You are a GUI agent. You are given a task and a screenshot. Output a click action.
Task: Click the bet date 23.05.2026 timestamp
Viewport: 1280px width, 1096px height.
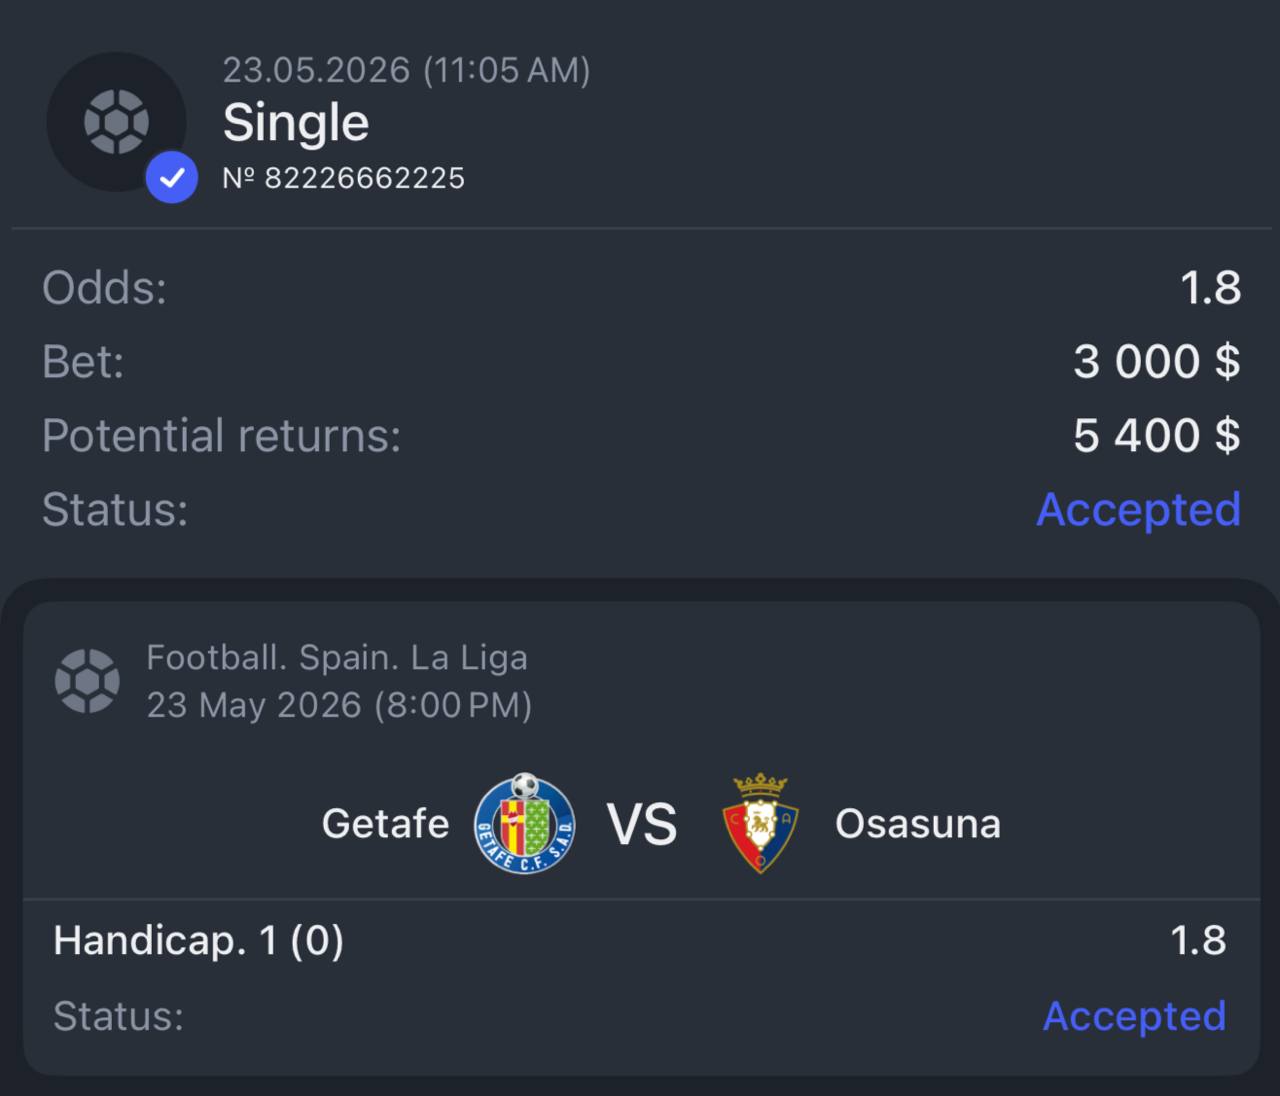tap(406, 70)
